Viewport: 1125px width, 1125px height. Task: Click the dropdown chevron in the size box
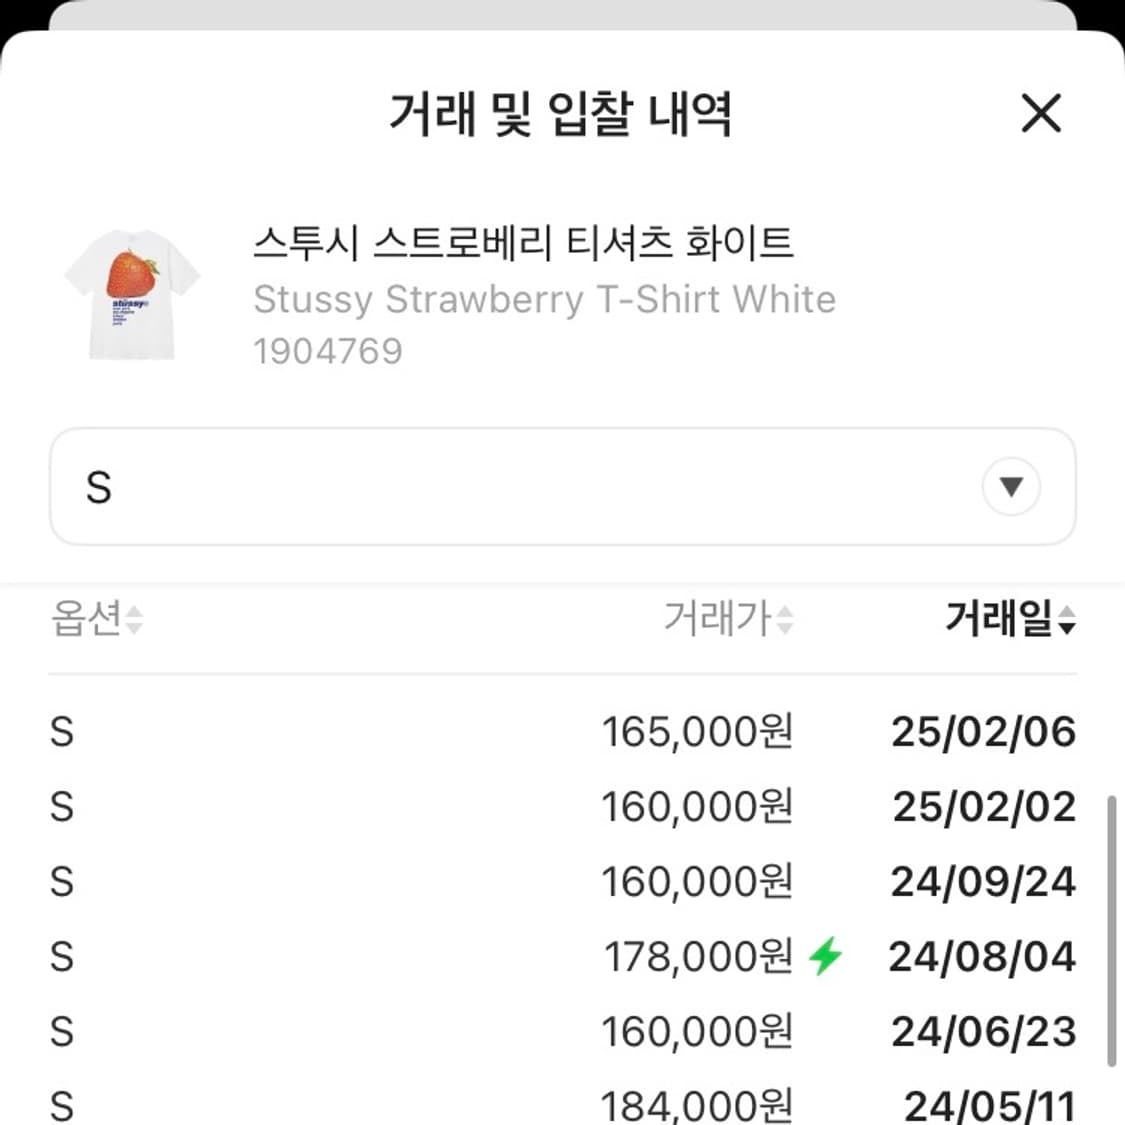coord(1012,487)
